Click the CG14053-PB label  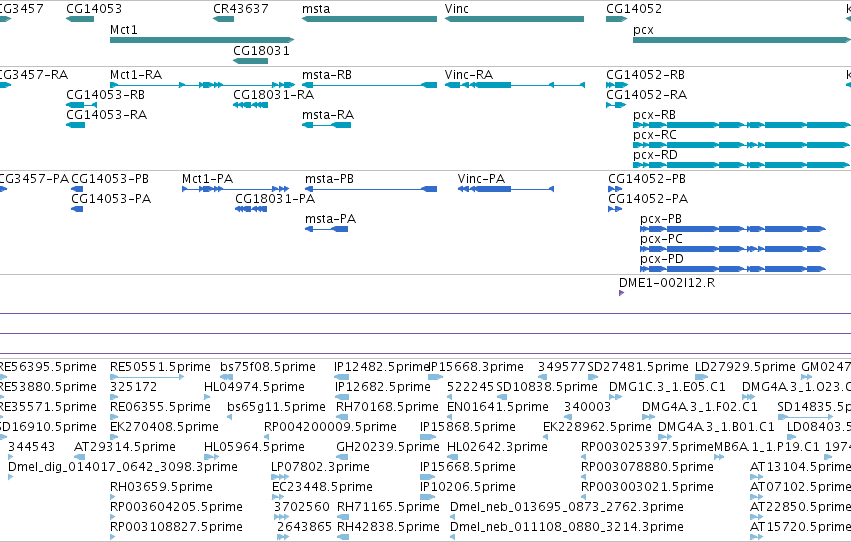pos(110,178)
